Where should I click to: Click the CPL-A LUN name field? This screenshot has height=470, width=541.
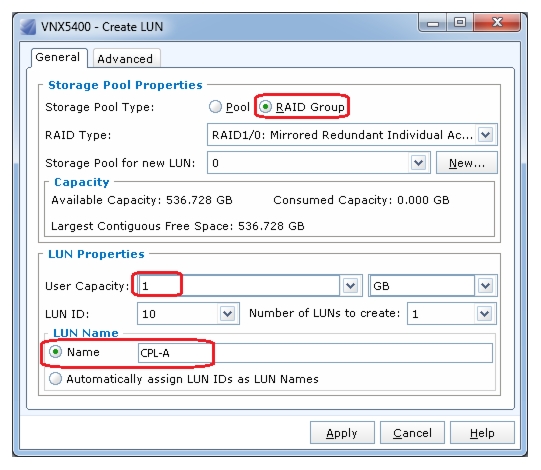tap(315, 353)
